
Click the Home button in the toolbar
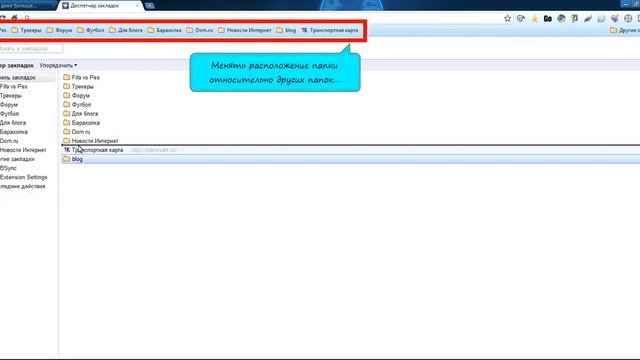(15, 18)
